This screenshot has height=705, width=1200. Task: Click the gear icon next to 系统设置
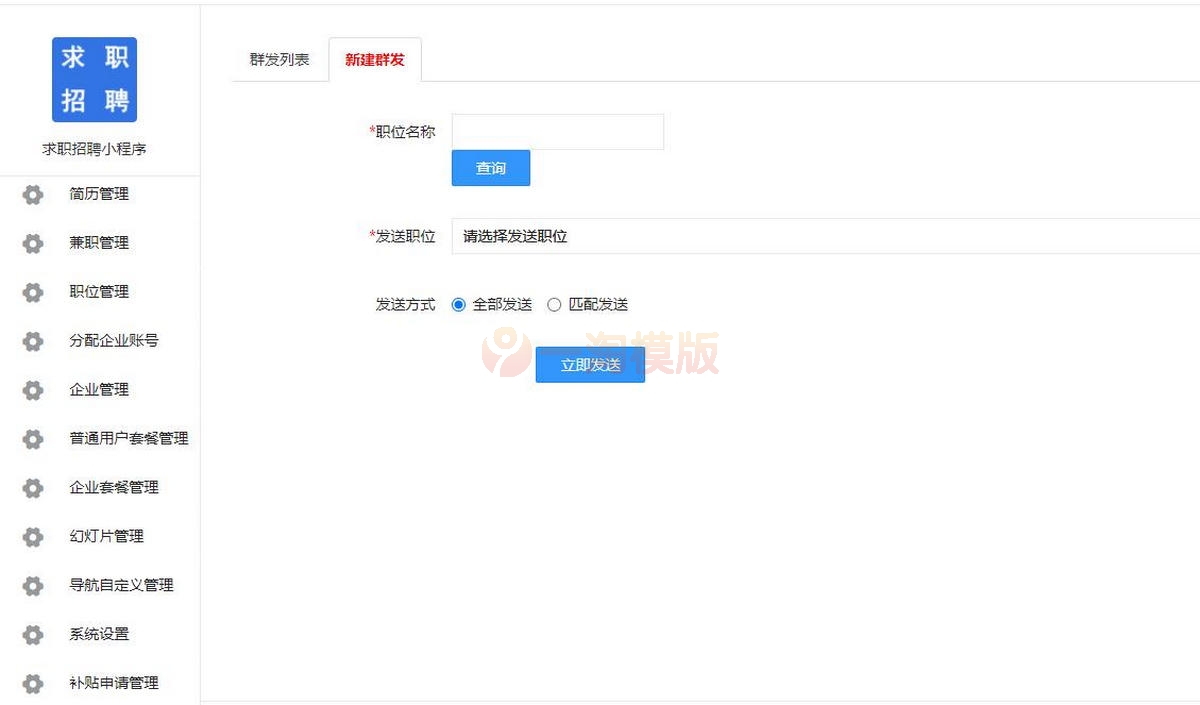tap(33, 634)
